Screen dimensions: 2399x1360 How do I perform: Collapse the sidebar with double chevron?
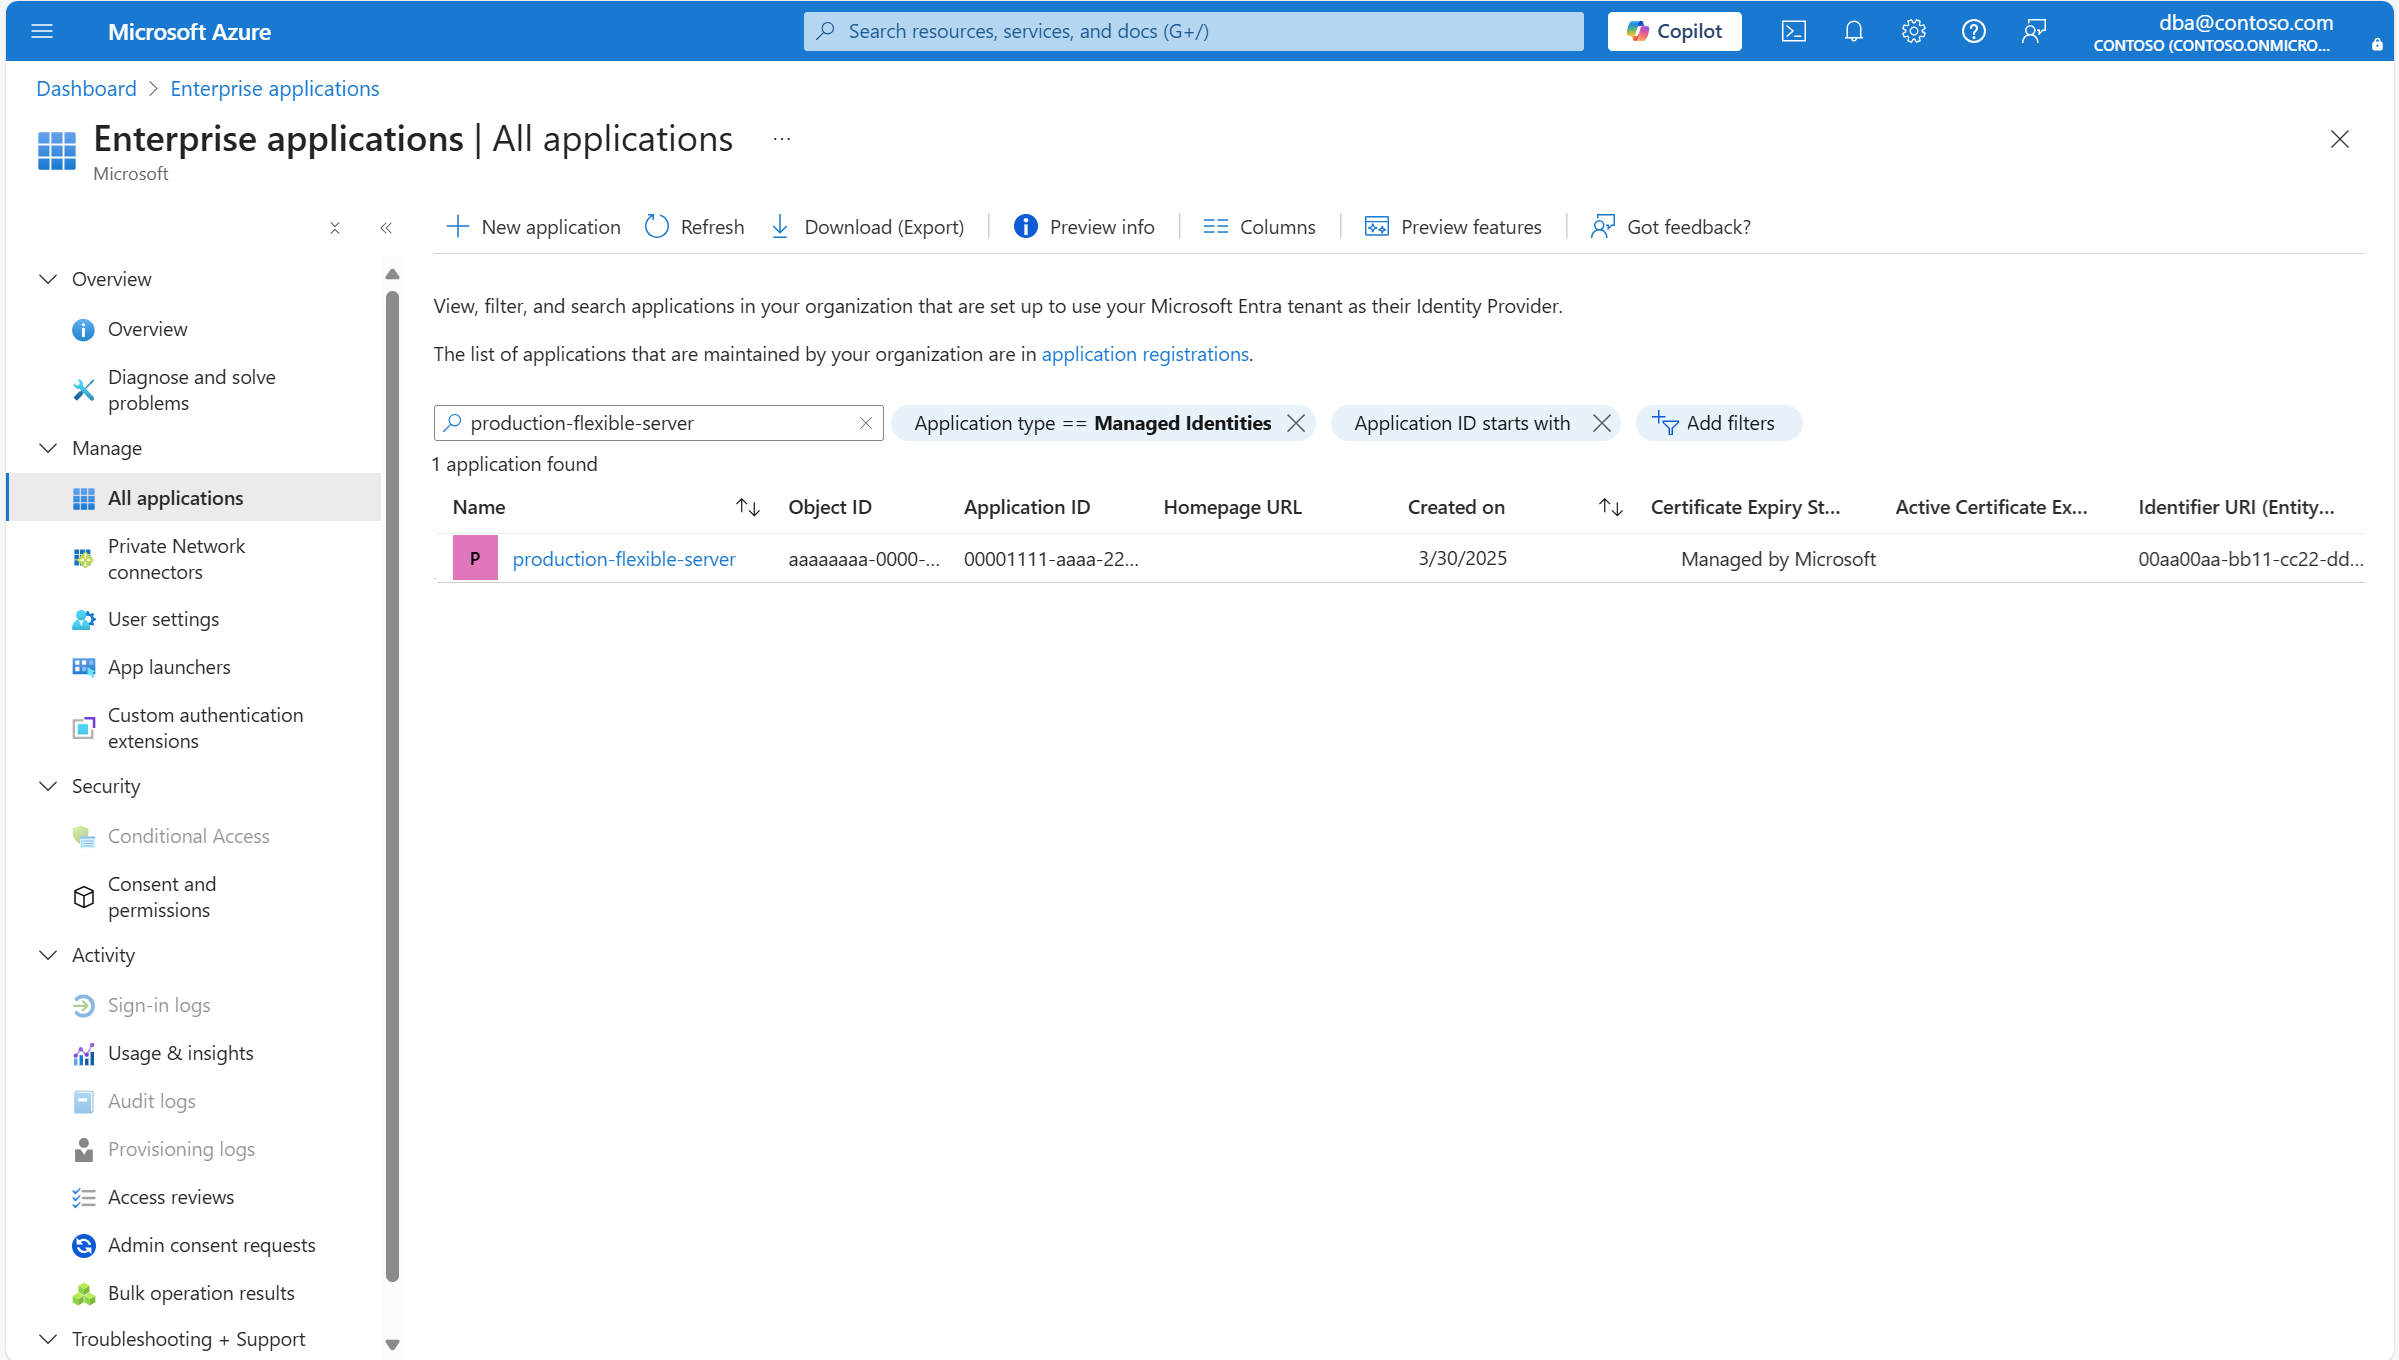386,228
